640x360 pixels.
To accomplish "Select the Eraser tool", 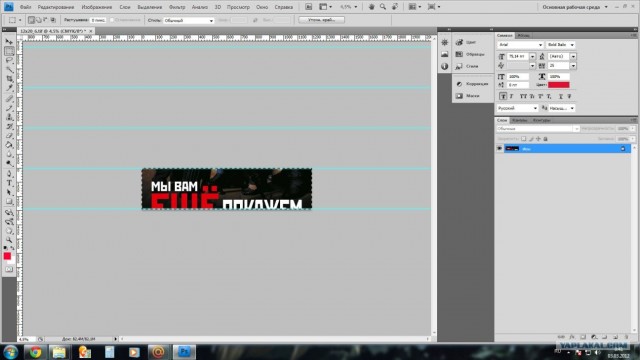I will click(x=9, y=136).
